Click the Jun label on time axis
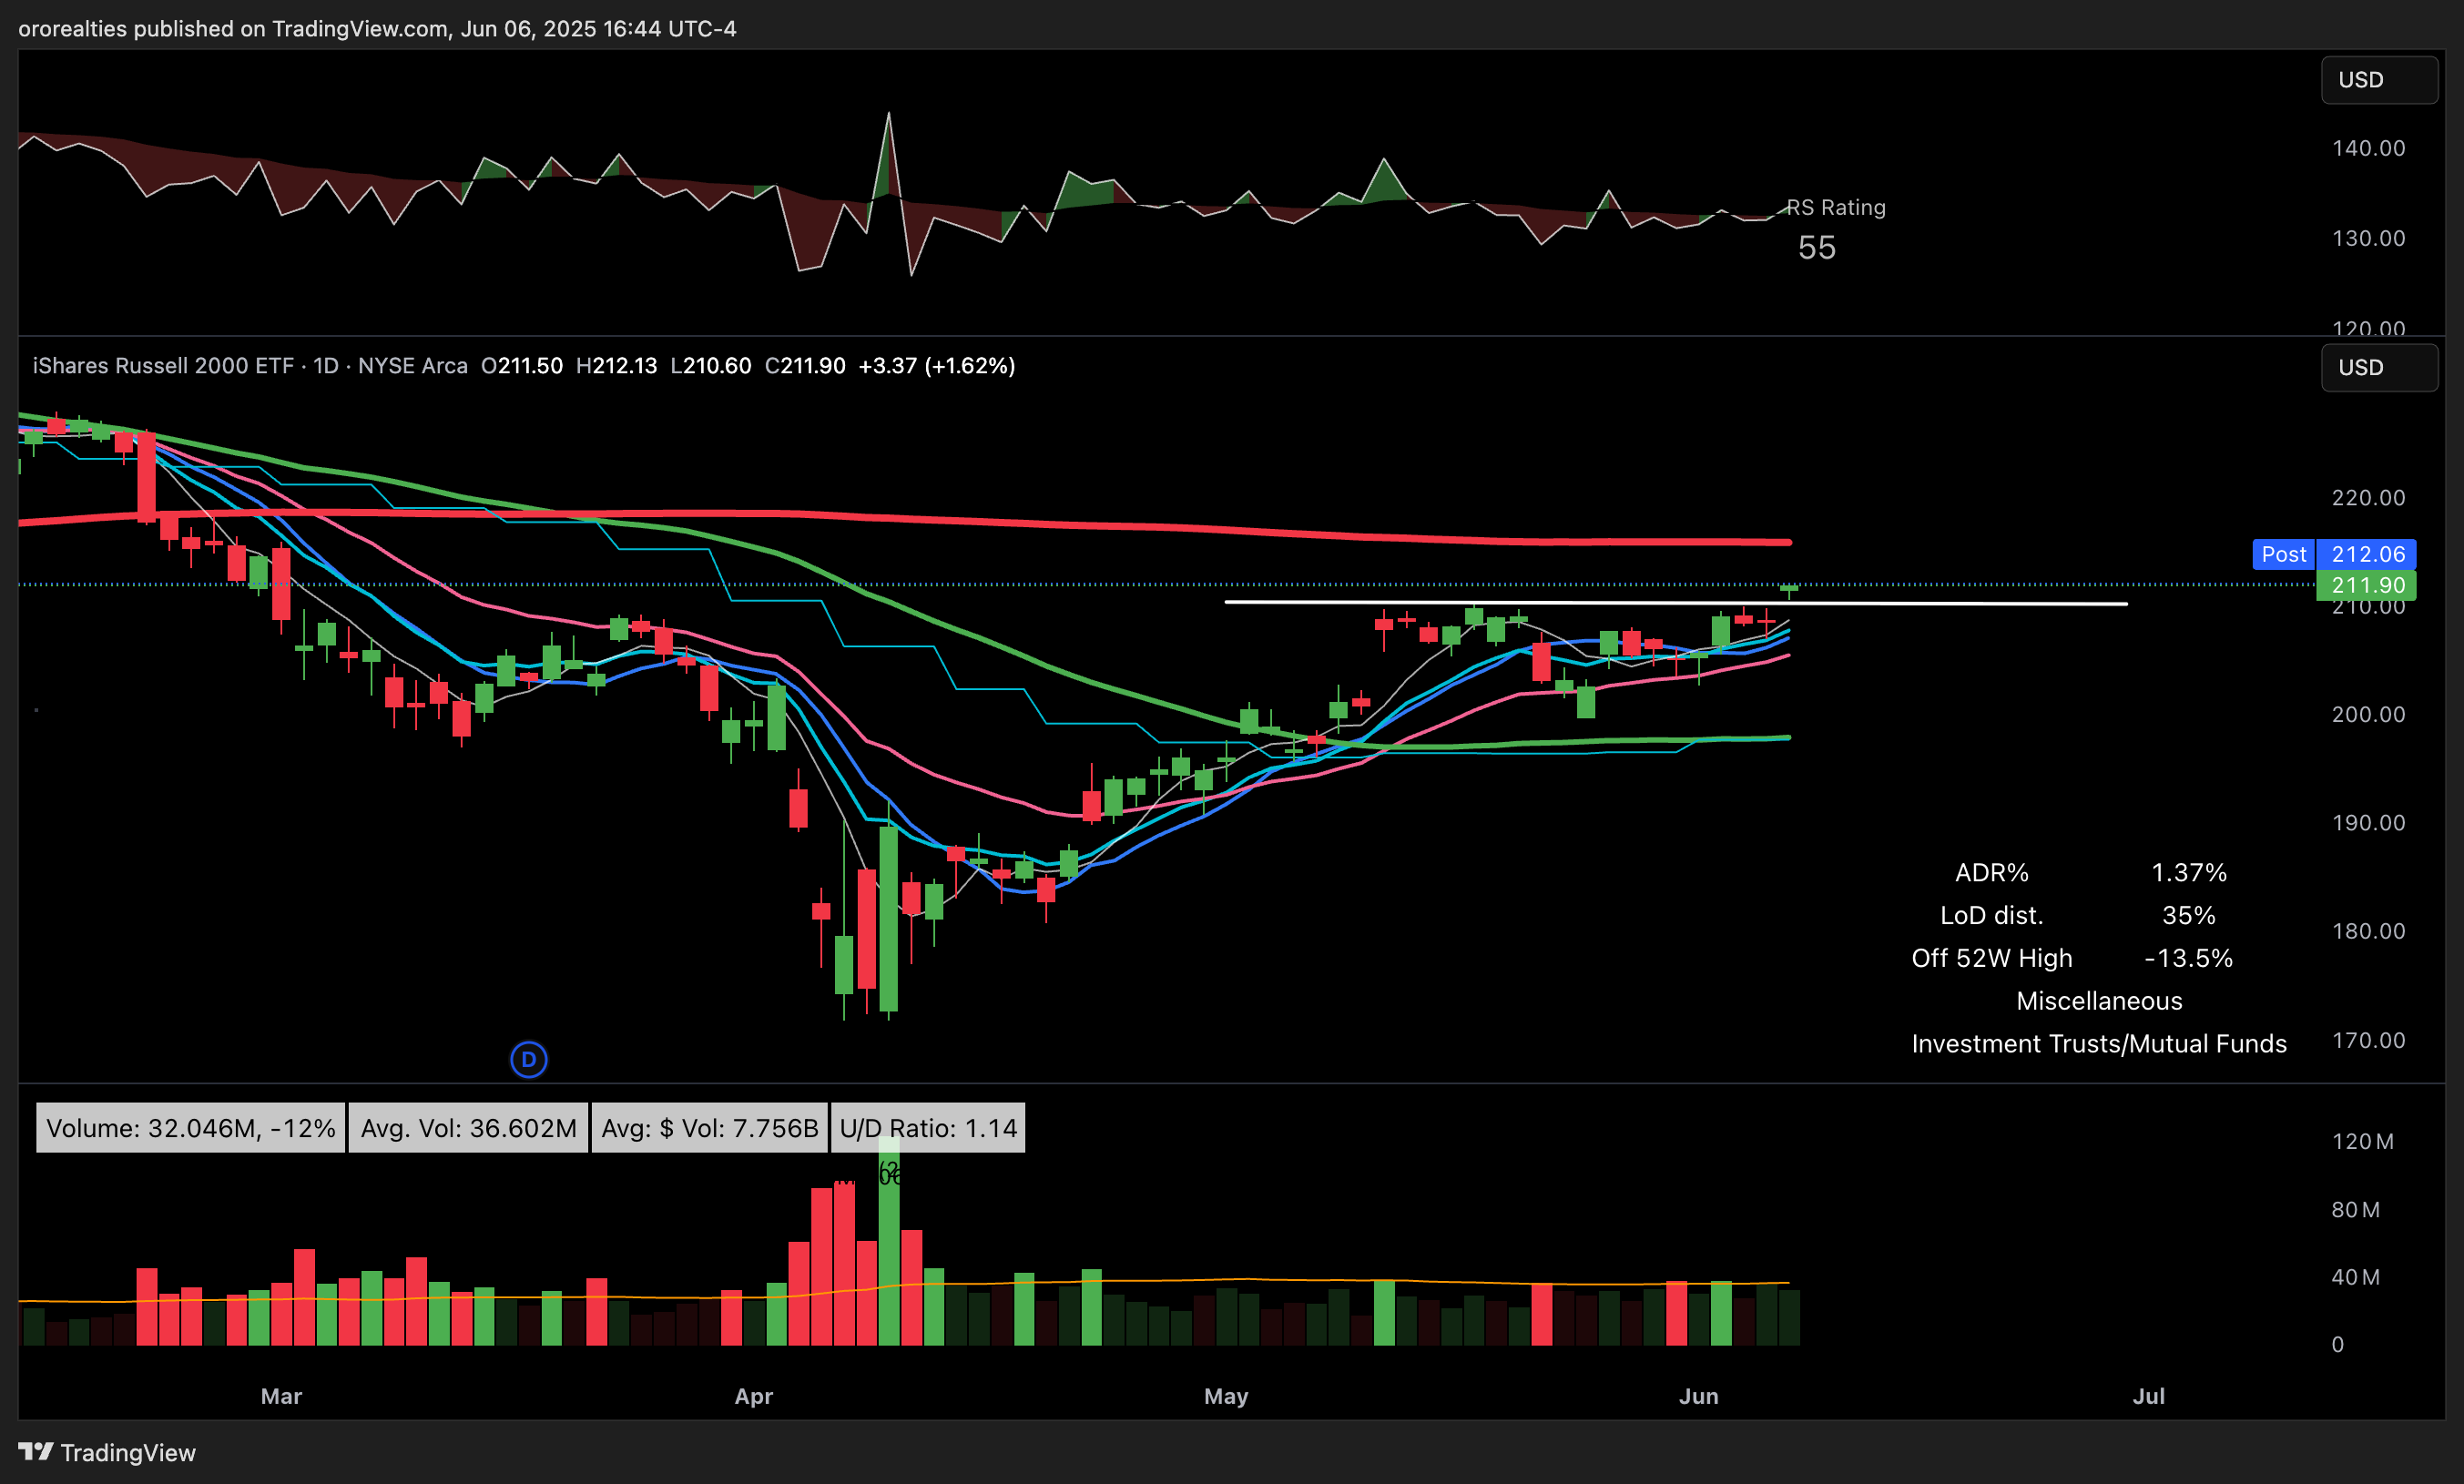The width and height of the screenshot is (2464, 1484). tap(1699, 1396)
